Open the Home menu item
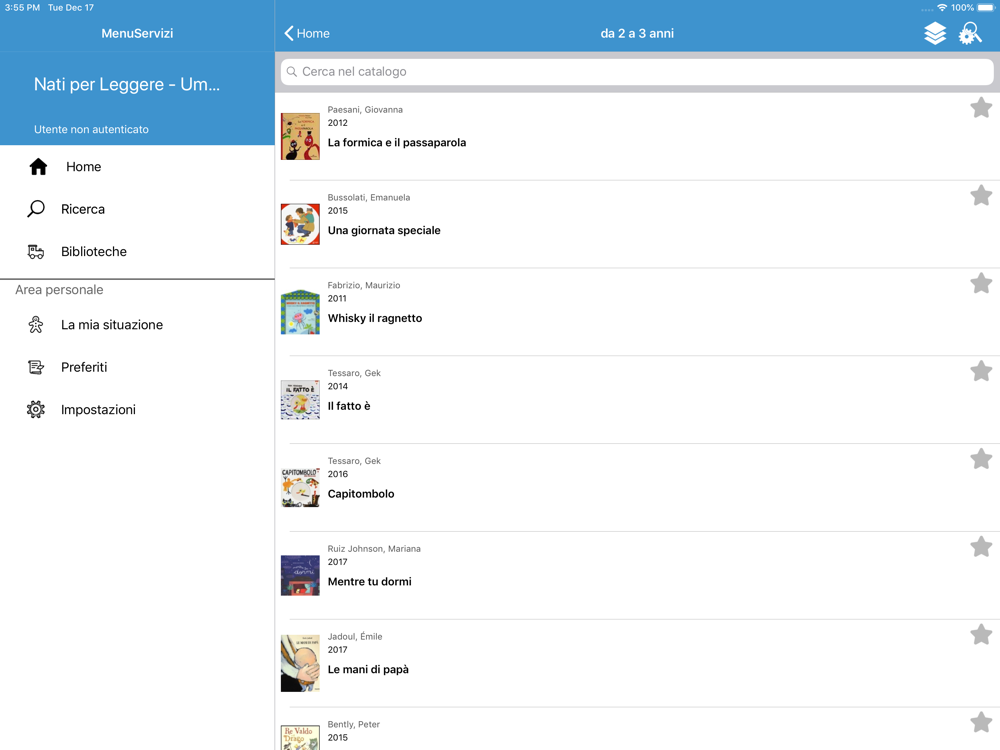Image resolution: width=1000 pixels, height=750 pixels. point(137,166)
